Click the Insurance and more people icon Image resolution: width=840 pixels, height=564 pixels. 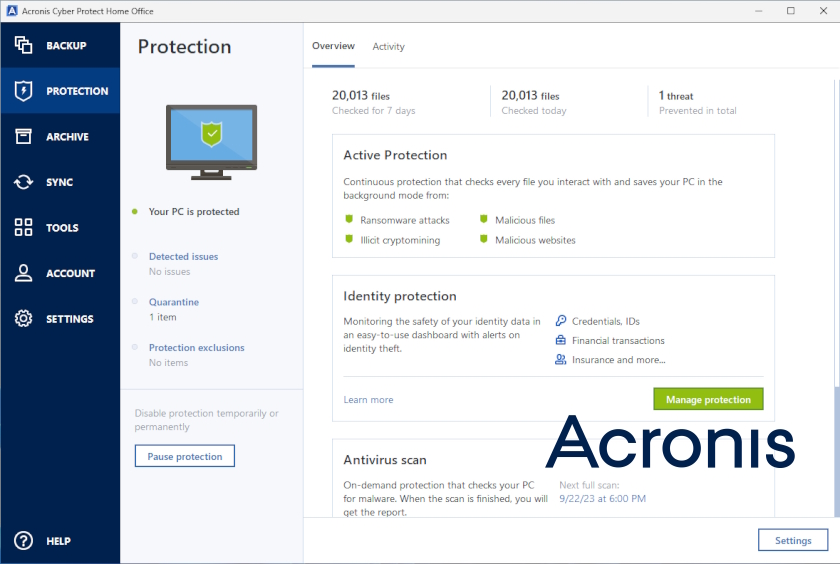tap(560, 359)
